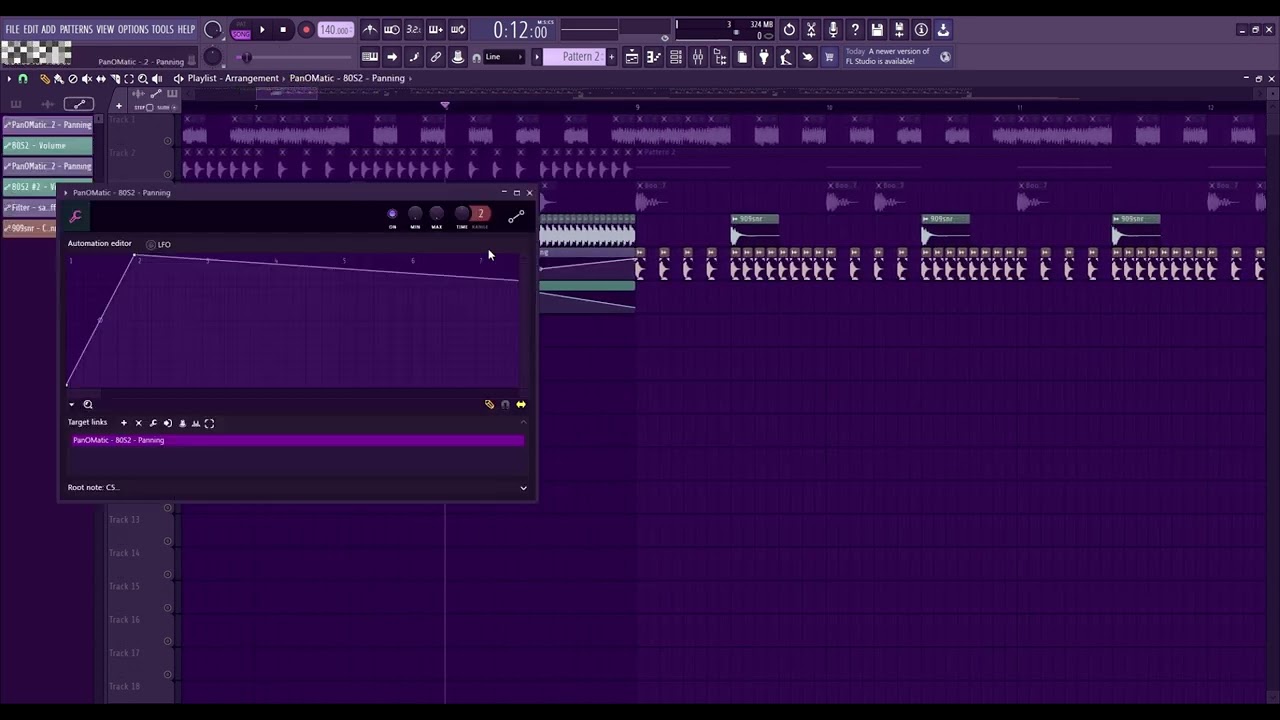Adjust the MIN knob in automation window

(415, 214)
